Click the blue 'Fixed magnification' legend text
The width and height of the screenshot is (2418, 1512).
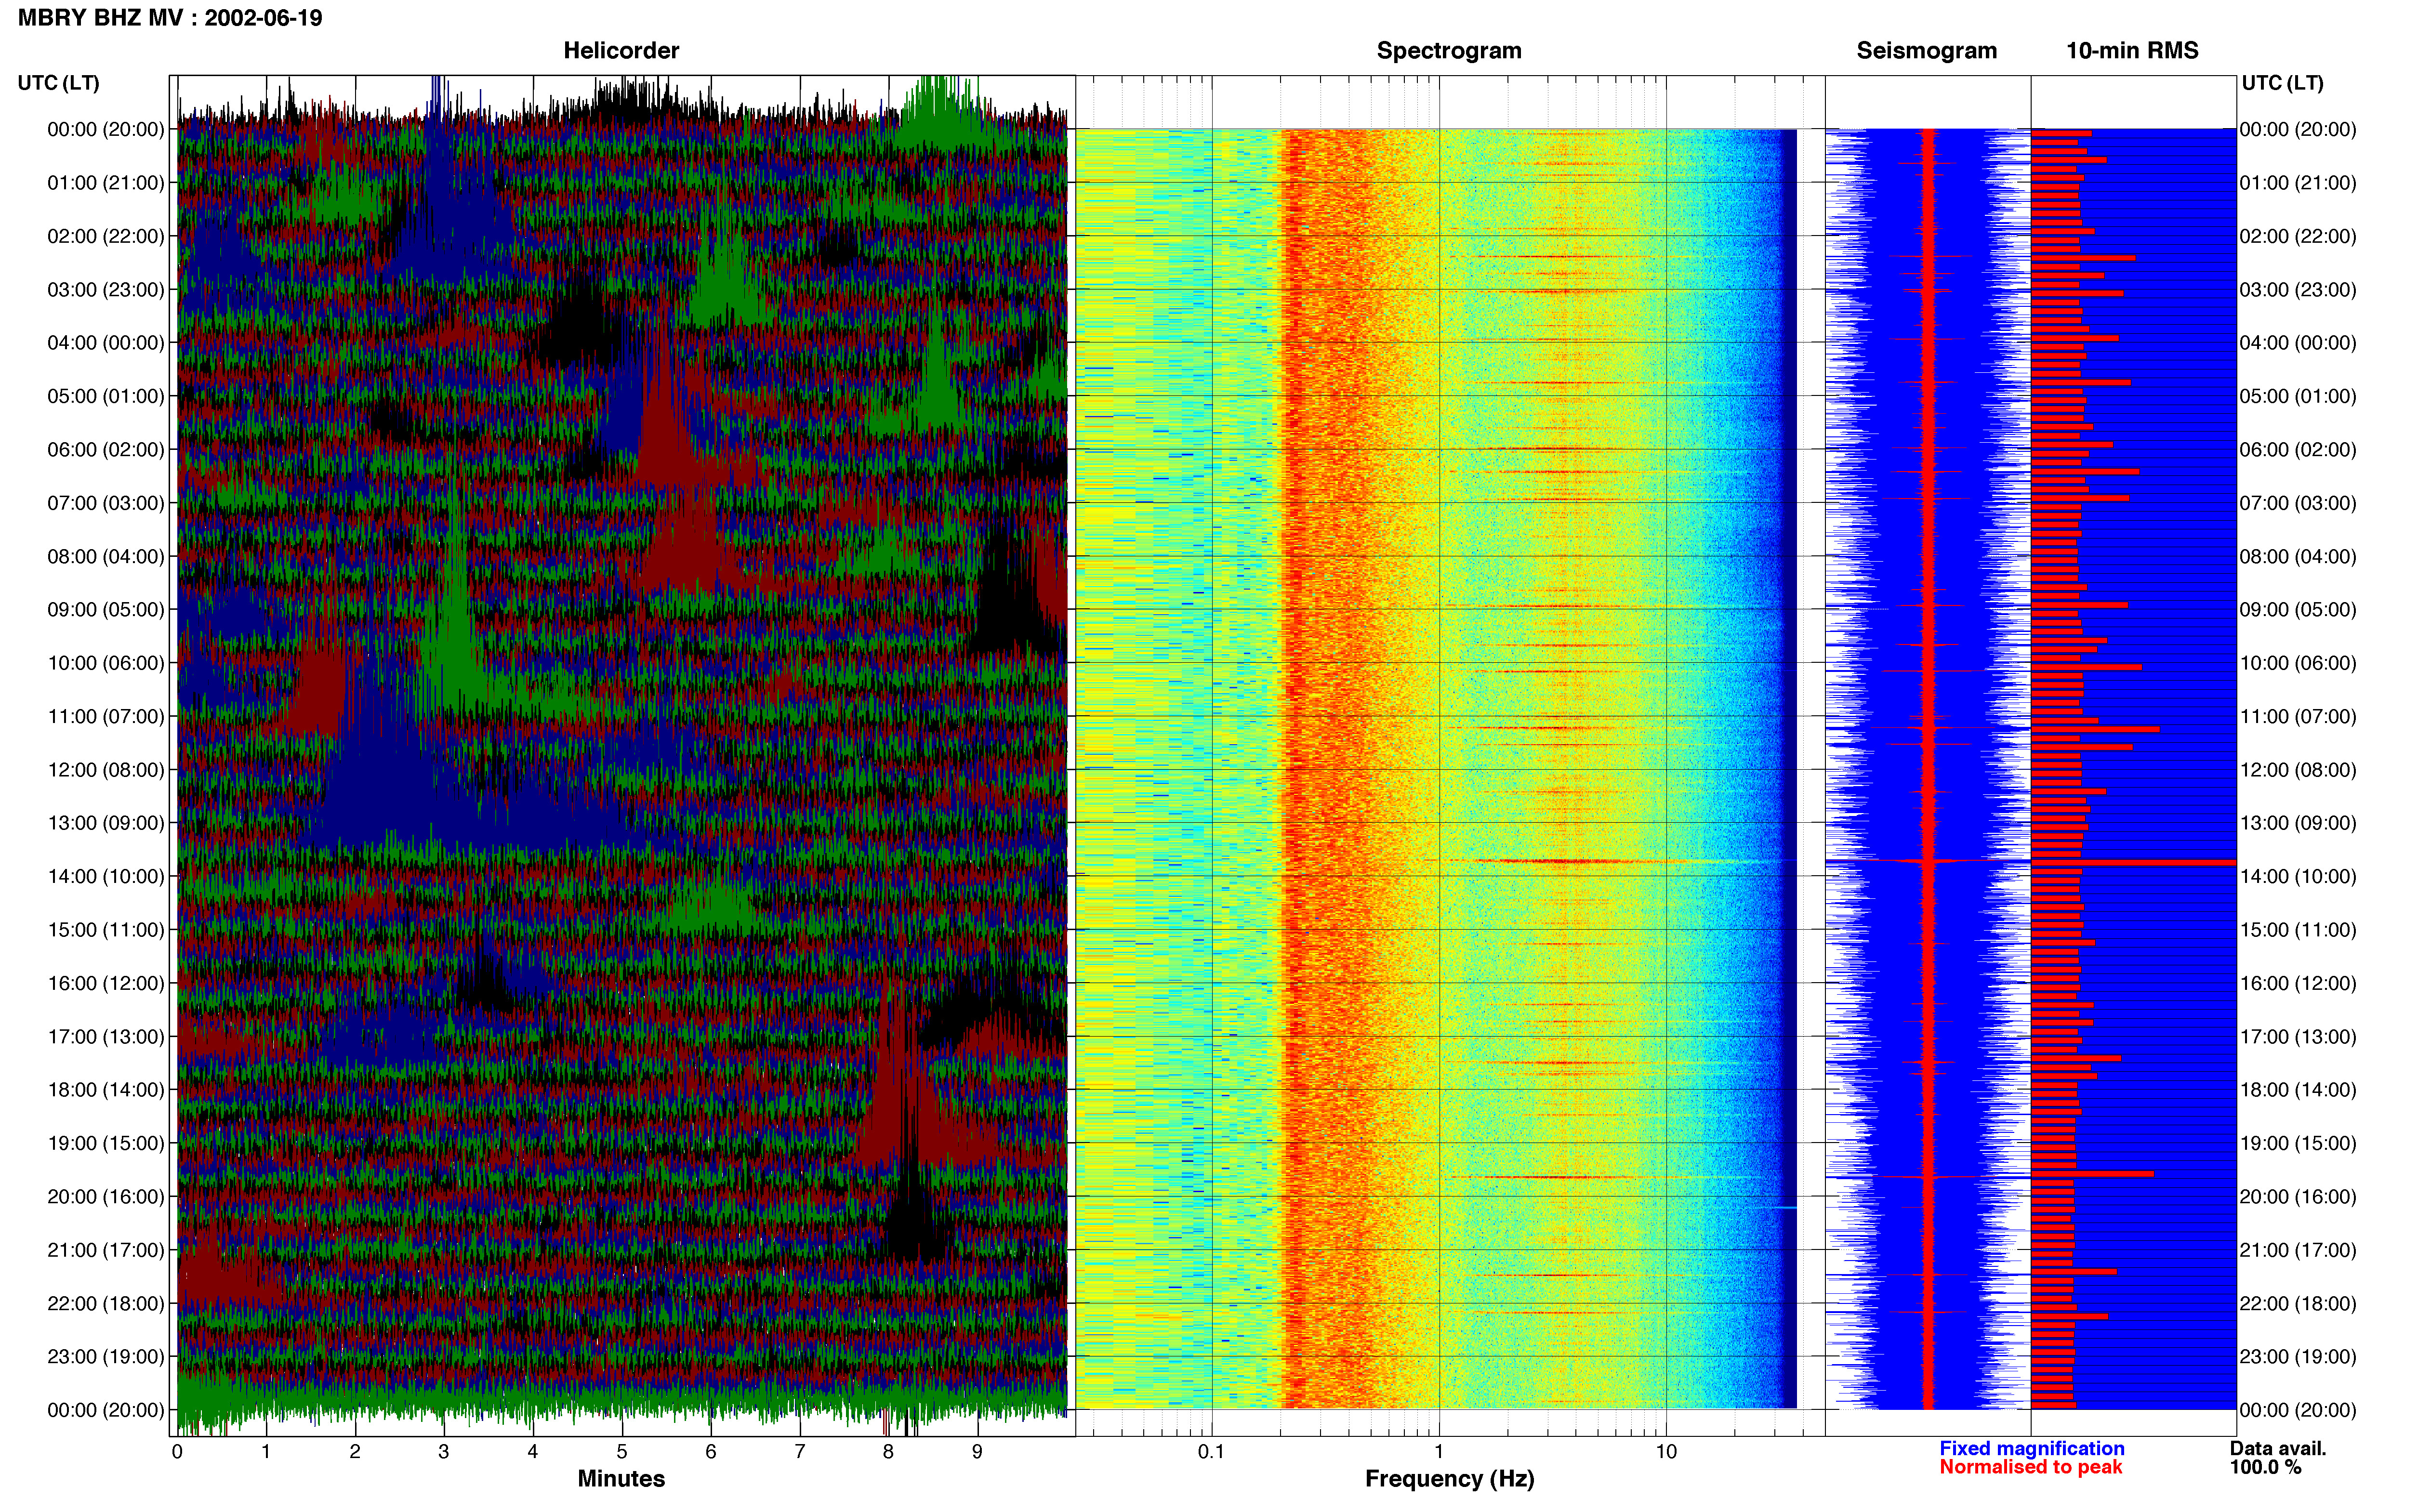click(x=2031, y=1448)
